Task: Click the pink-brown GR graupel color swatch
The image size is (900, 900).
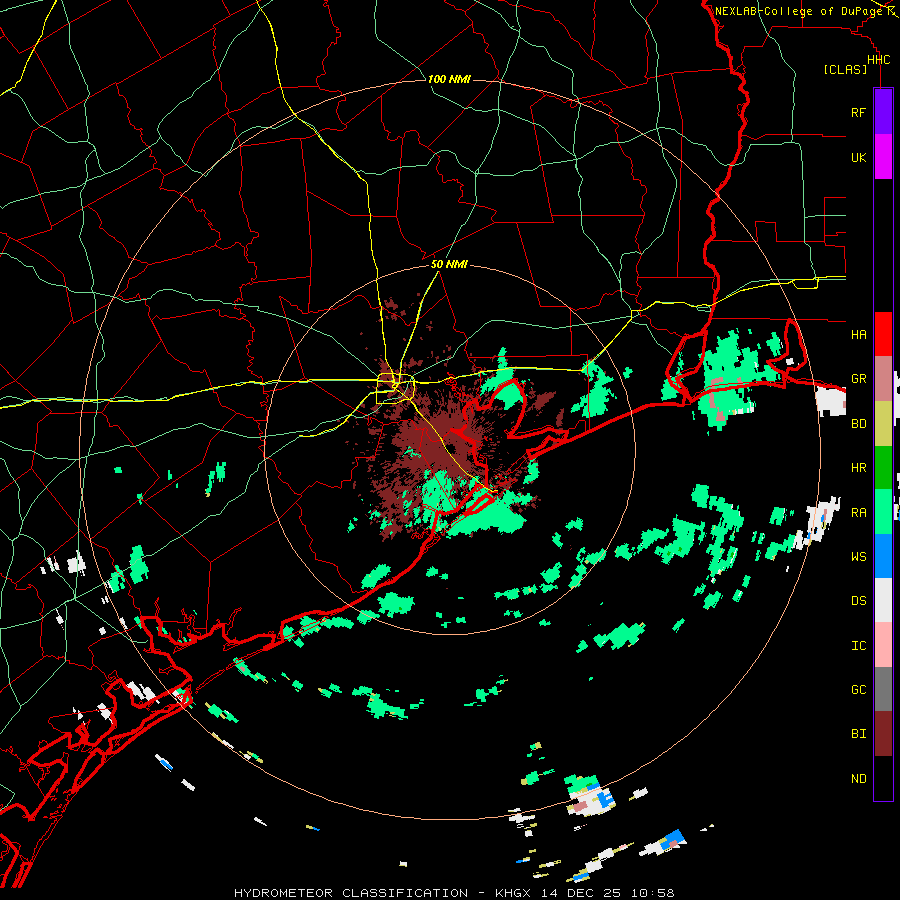Action: pos(883,379)
